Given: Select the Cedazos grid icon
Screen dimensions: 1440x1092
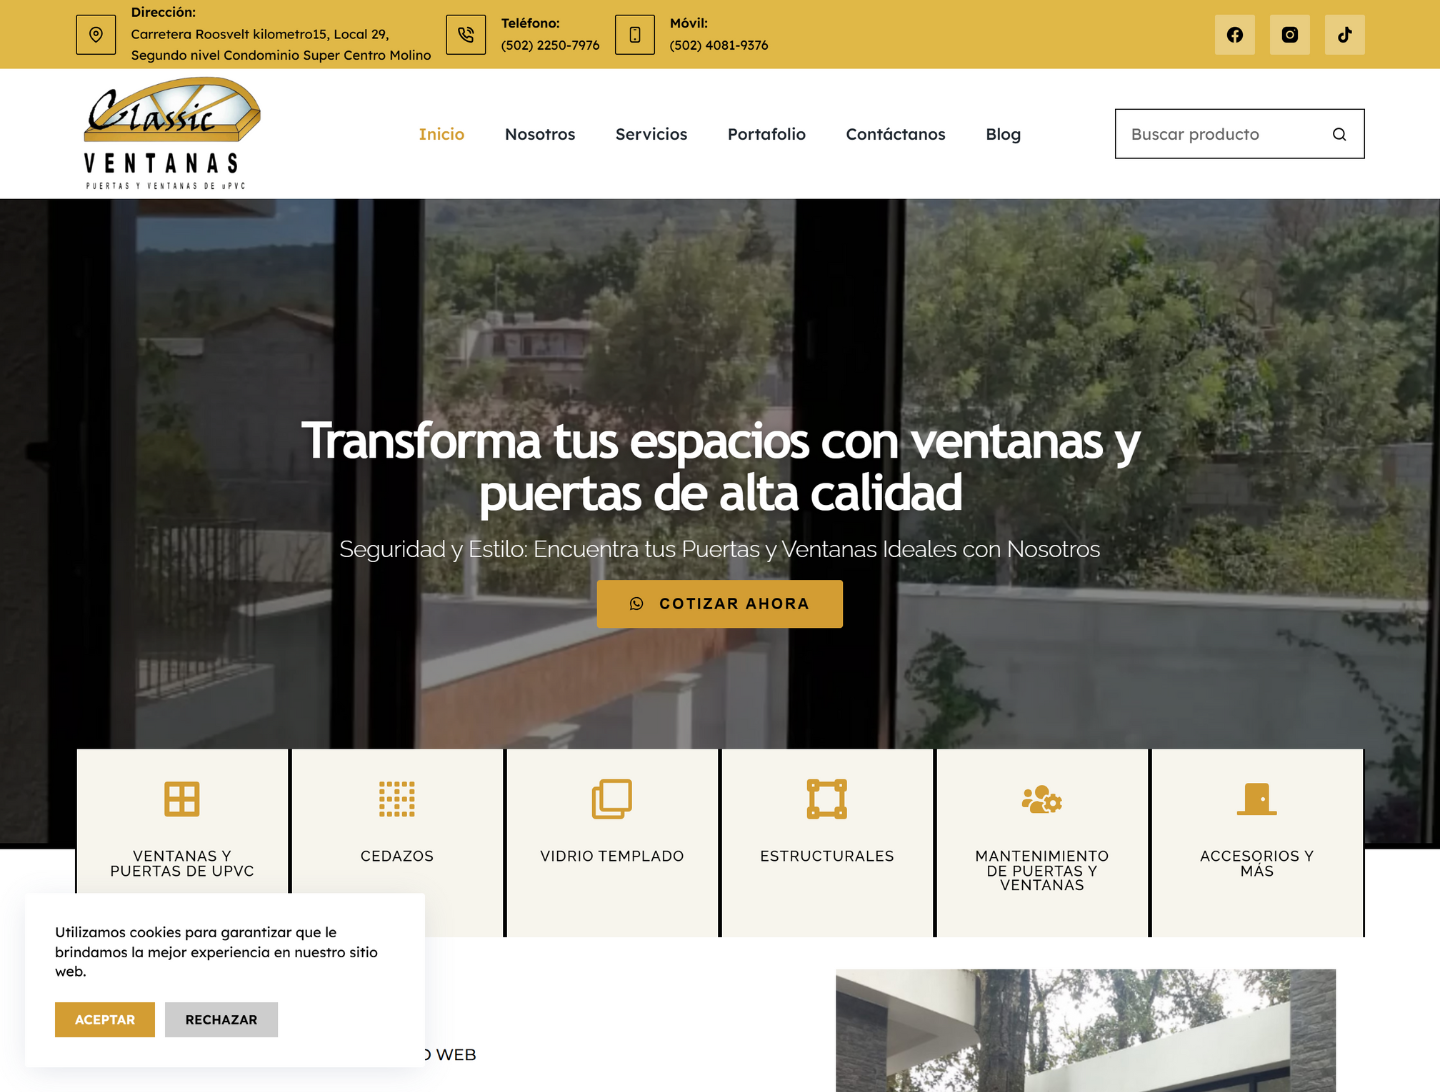Looking at the screenshot, I should point(397,799).
